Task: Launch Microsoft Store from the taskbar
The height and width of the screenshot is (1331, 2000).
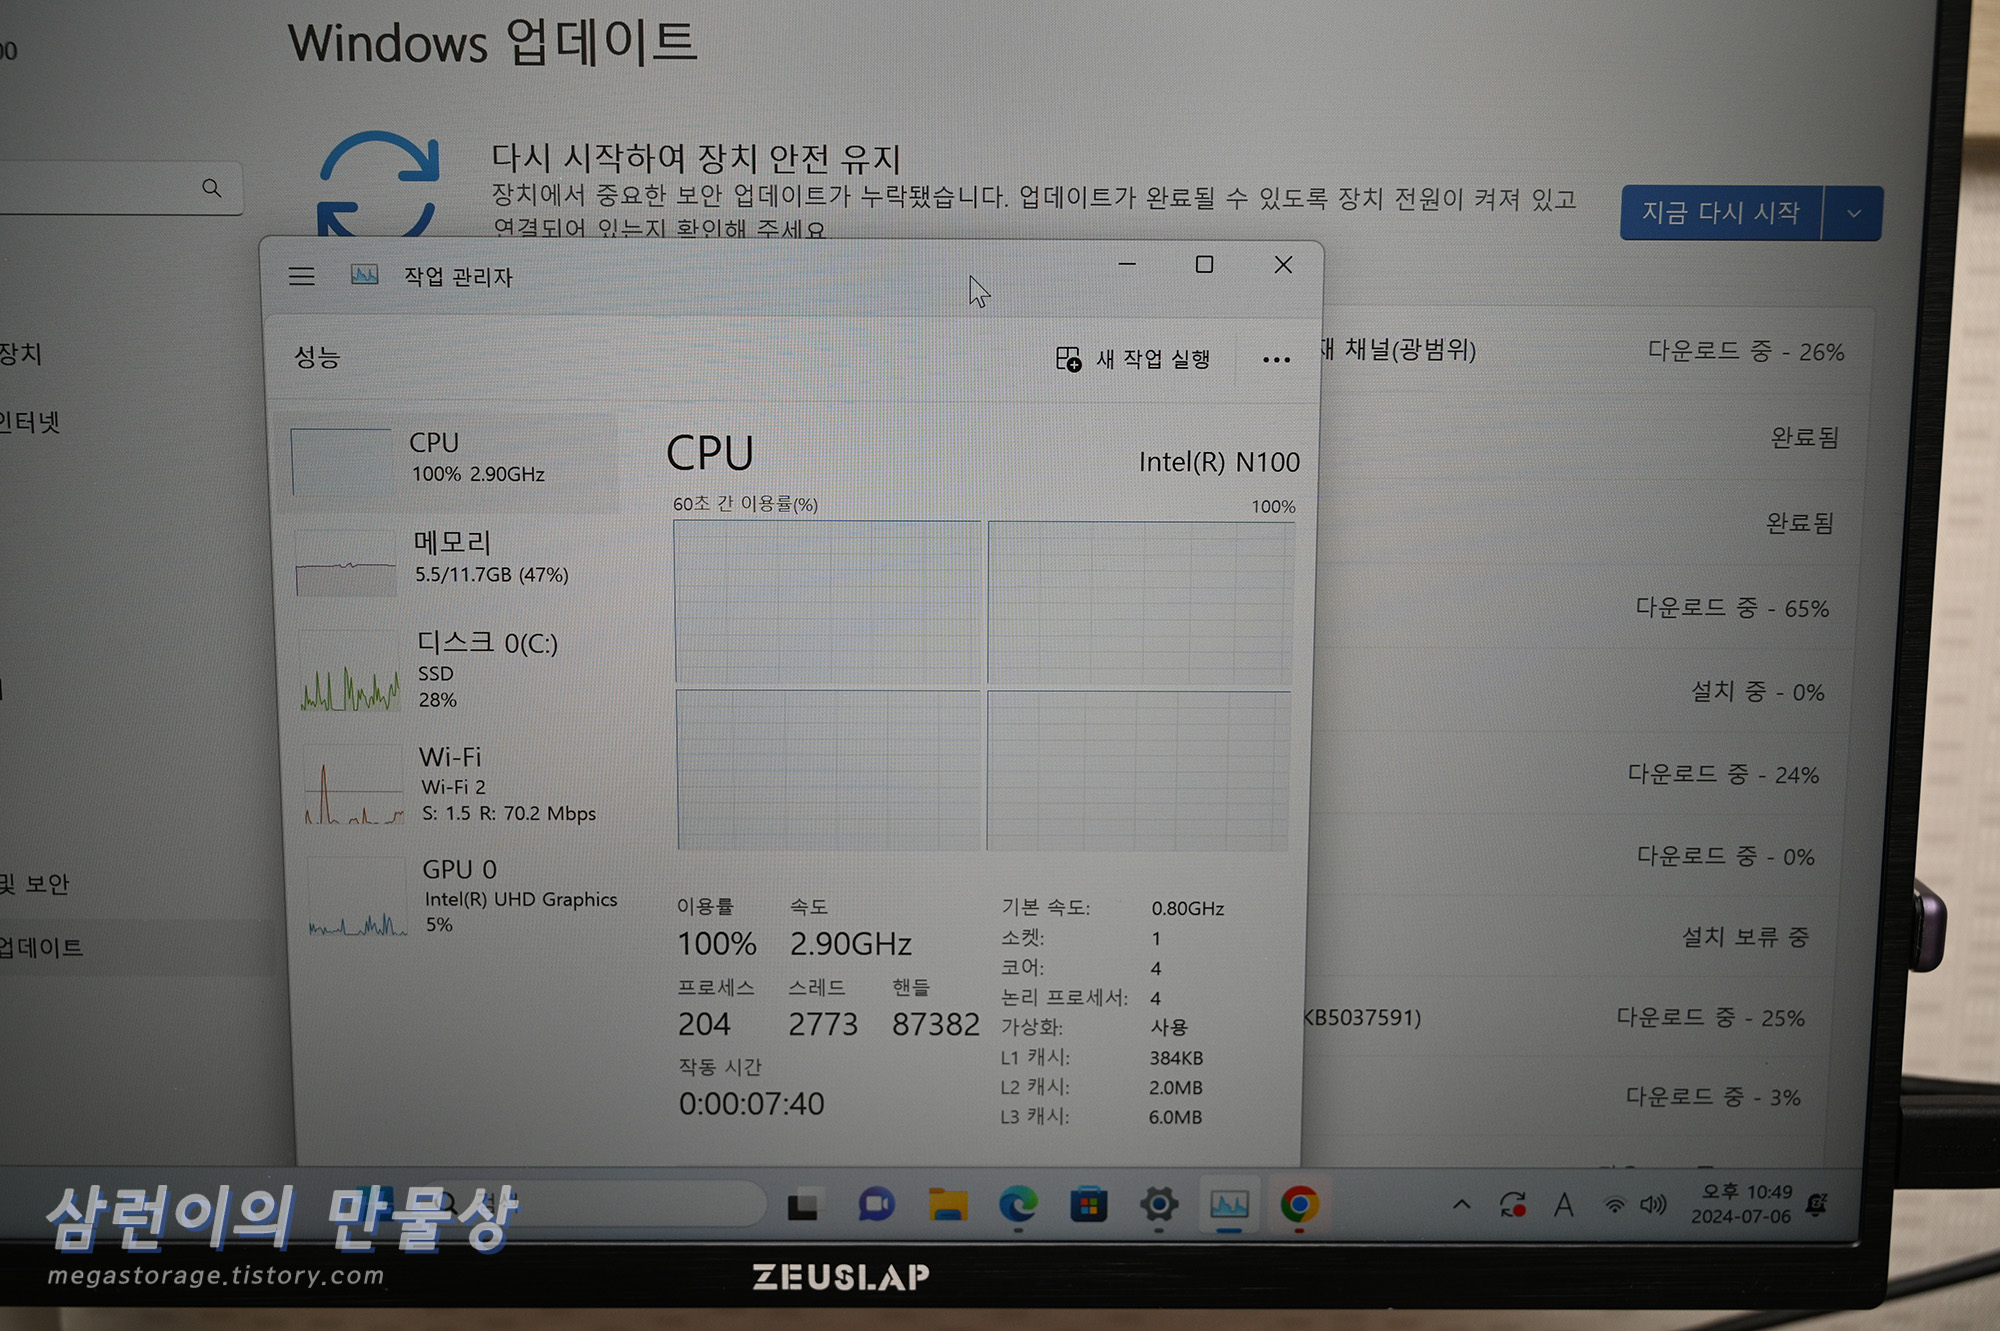Action: (x=1088, y=1205)
